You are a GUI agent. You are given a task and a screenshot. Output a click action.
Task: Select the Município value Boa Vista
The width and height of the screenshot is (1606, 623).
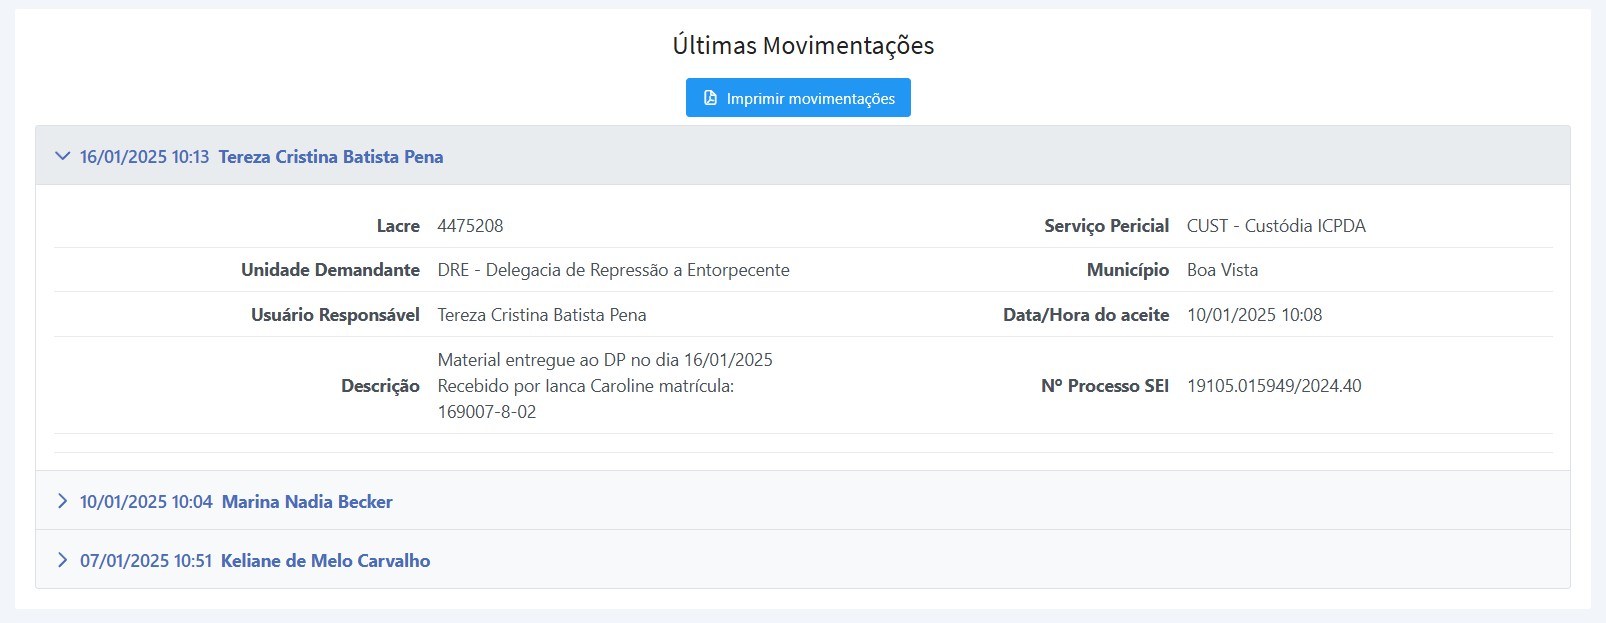[x=1222, y=270]
